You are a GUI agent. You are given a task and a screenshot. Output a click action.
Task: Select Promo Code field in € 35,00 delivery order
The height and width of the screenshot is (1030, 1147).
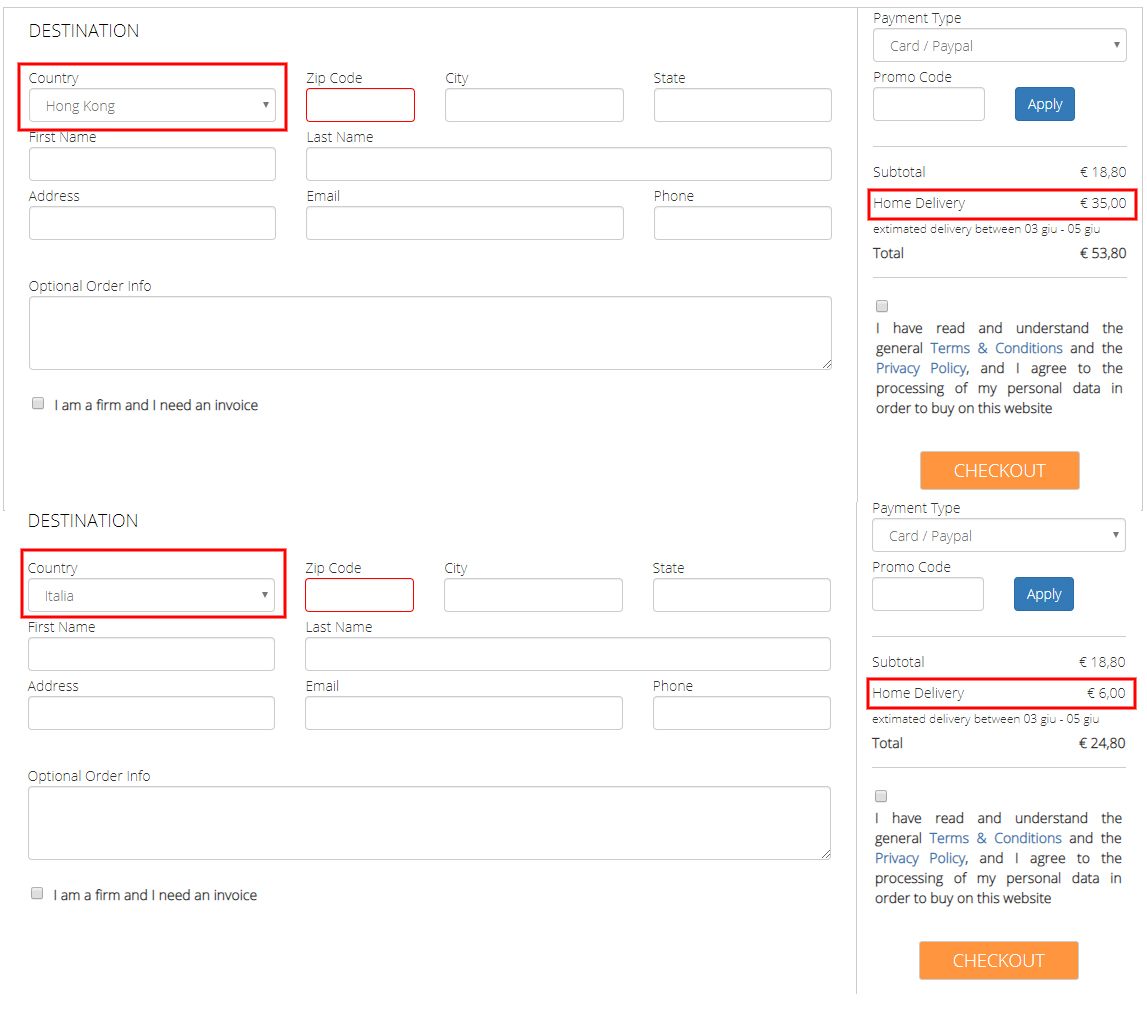(928, 104)
